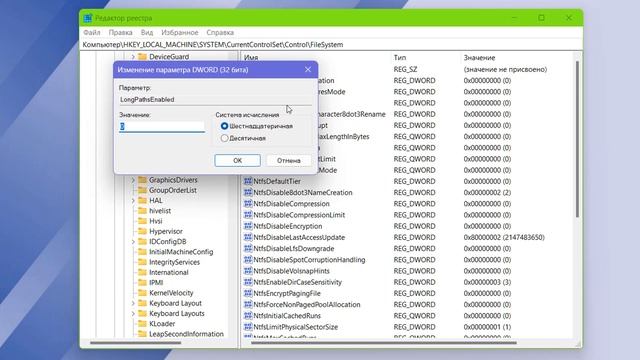Click the NtfsDisableEncryption value icon
The height and width of the screenshot is (360, 640).
(248, 226)
